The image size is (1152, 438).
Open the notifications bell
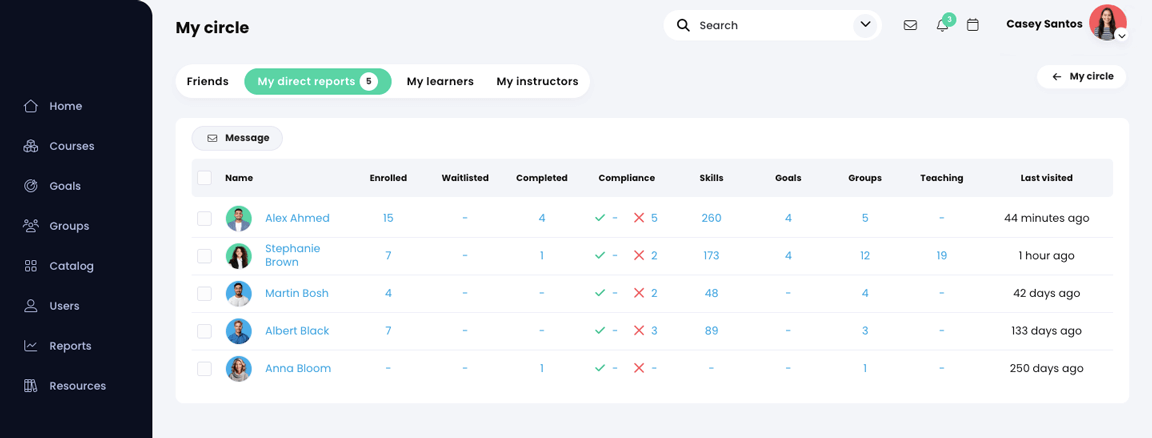pos(942,25)
